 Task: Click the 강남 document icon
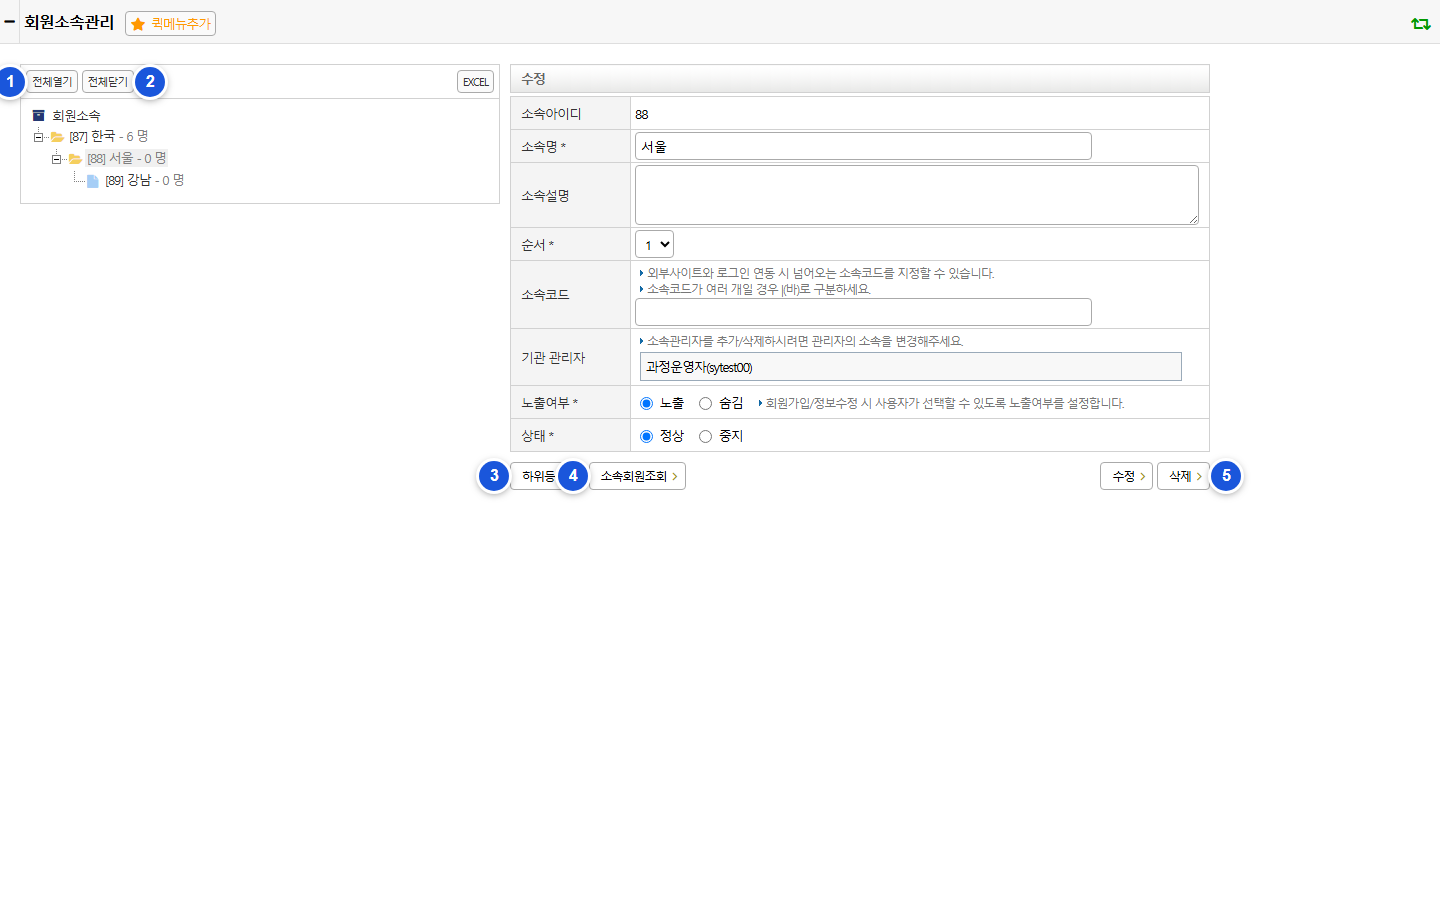click(x=93, y=181)
